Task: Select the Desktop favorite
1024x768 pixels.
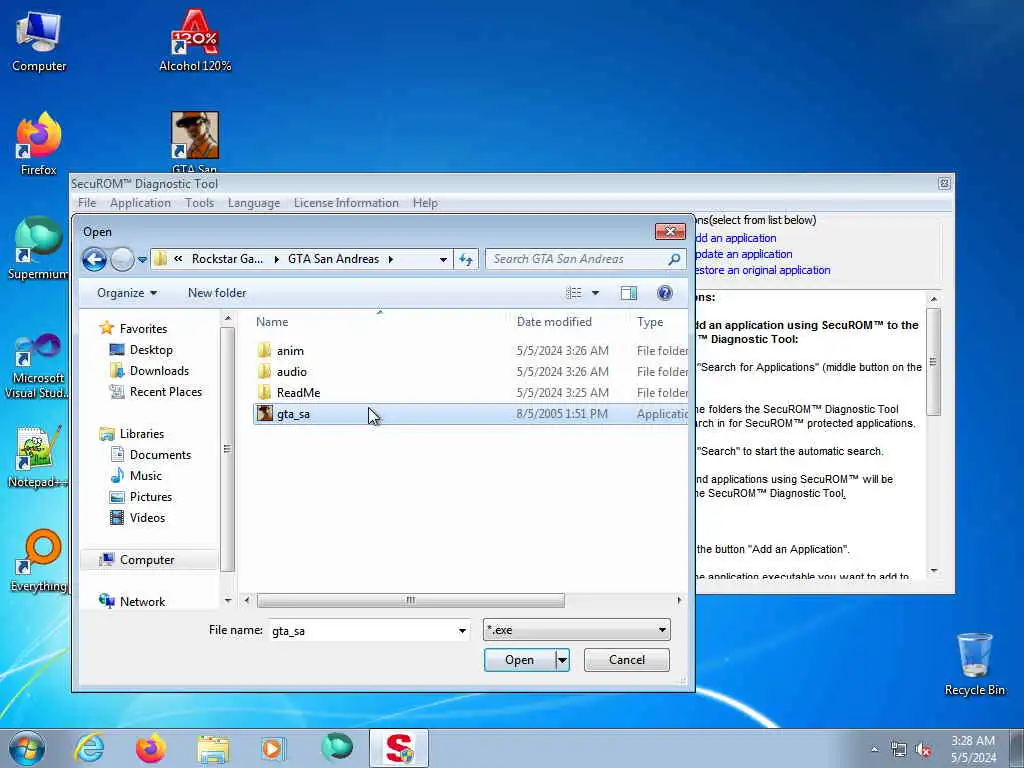Action: (151, 350)
